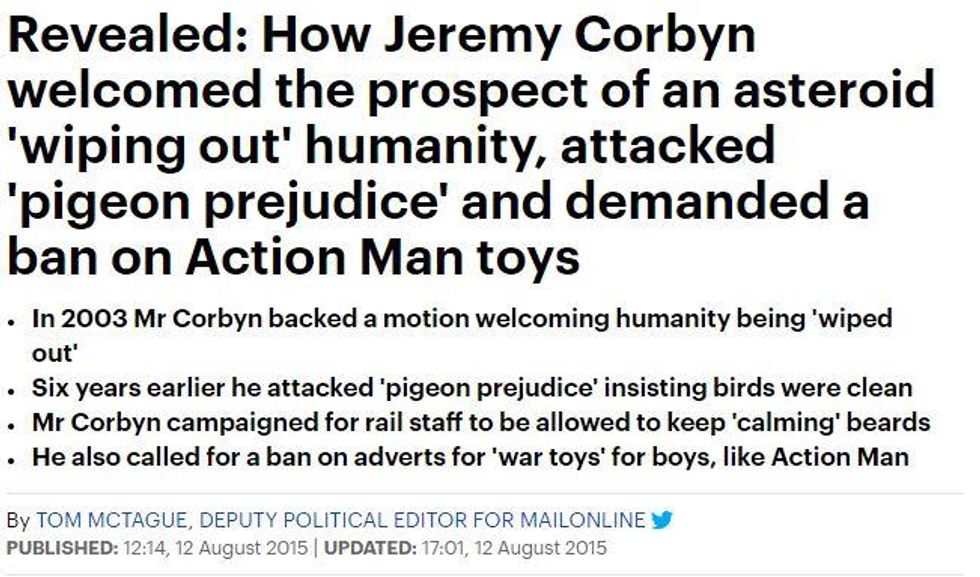This screenshot has height=577, width=980.
Task: Click the word 'By' before the author name
Action: click(18, 521)
